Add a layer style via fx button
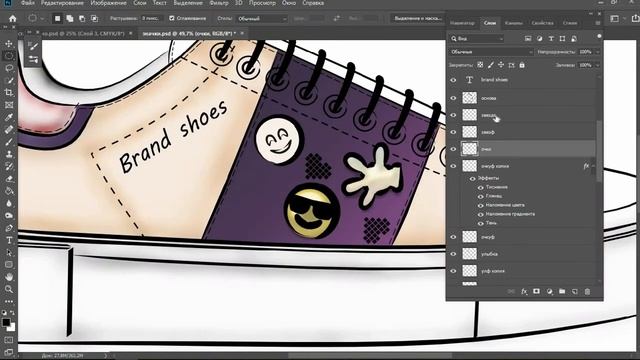640x360 pixels. pos(524,291)
